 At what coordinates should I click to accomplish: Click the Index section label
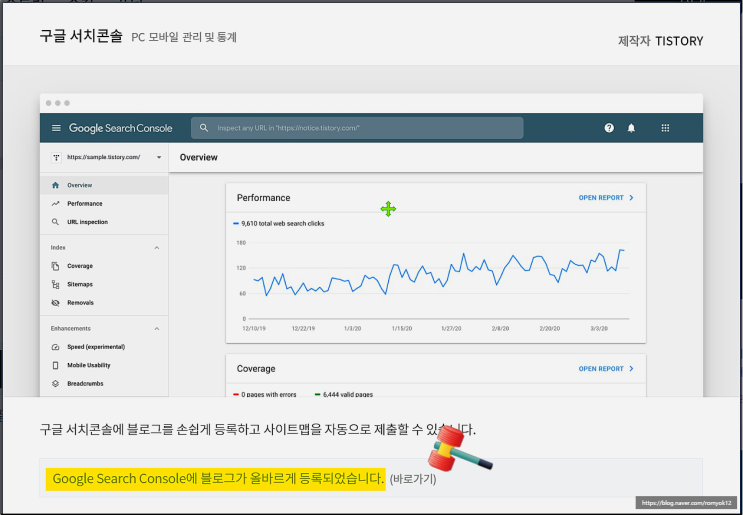click(x=58, y=248)
